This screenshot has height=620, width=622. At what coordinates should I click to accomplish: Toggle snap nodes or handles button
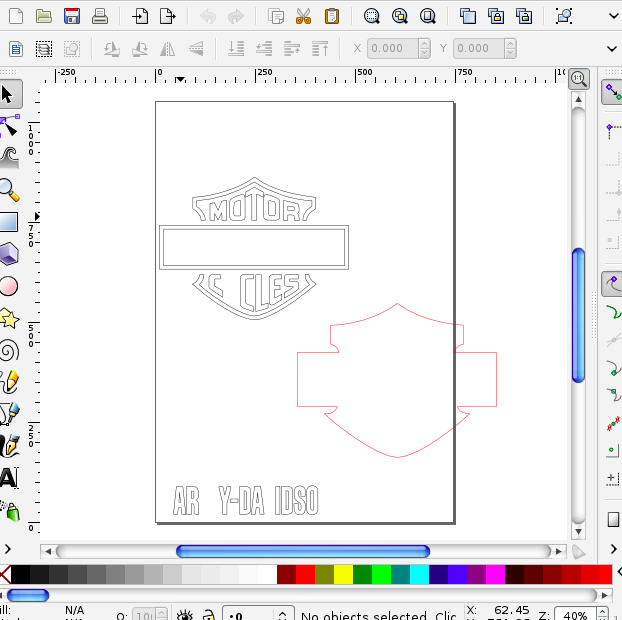[x=613, y=284]
